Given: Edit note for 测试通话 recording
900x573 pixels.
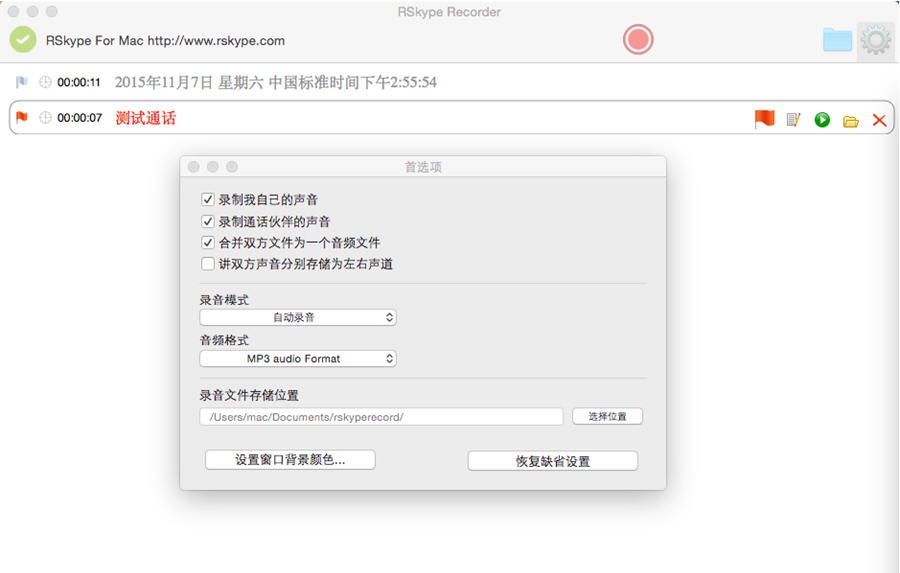Looking at the screenshot, I should tap(793, 119).
